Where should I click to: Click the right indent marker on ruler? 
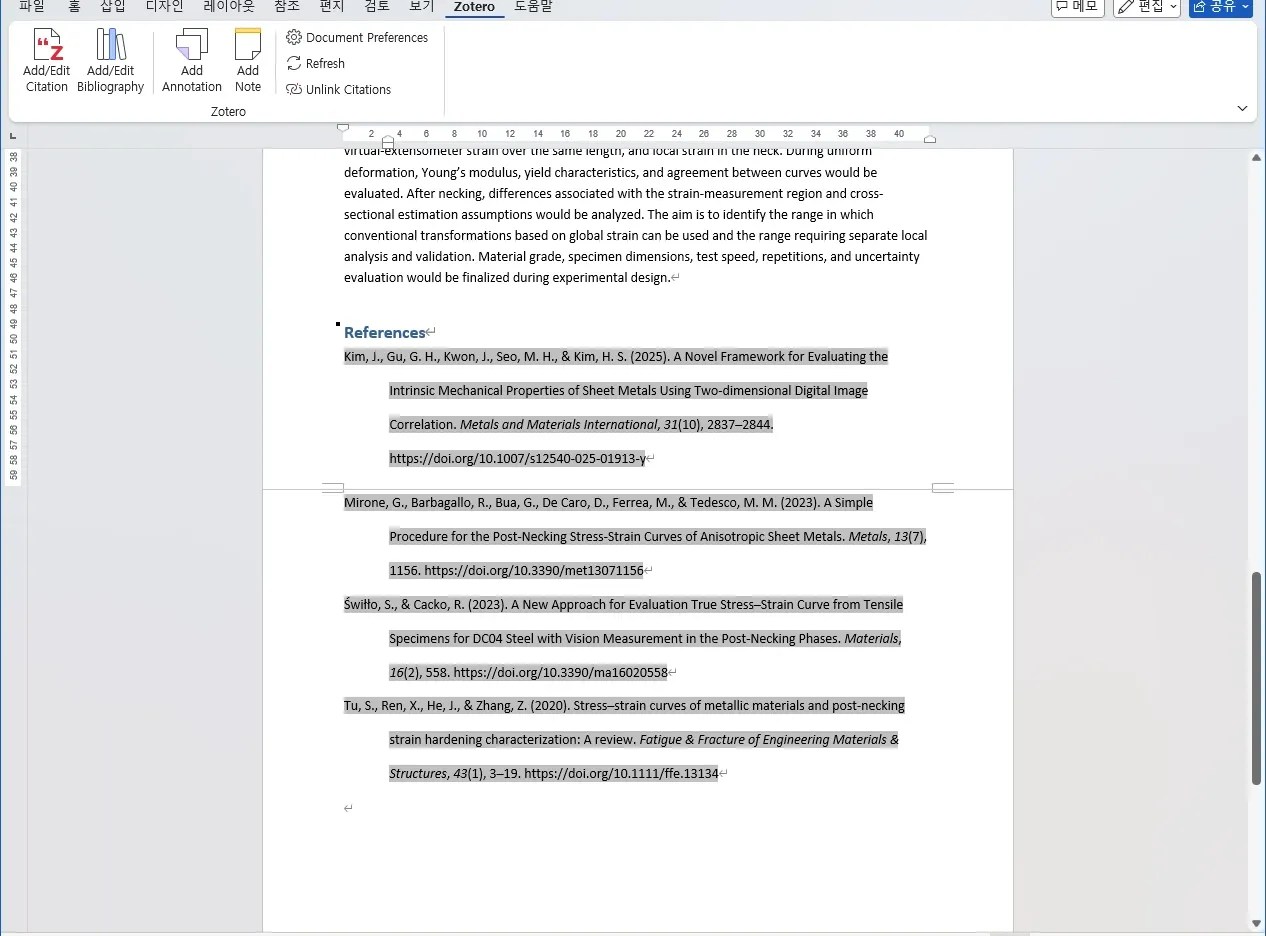tap(930, 139)
